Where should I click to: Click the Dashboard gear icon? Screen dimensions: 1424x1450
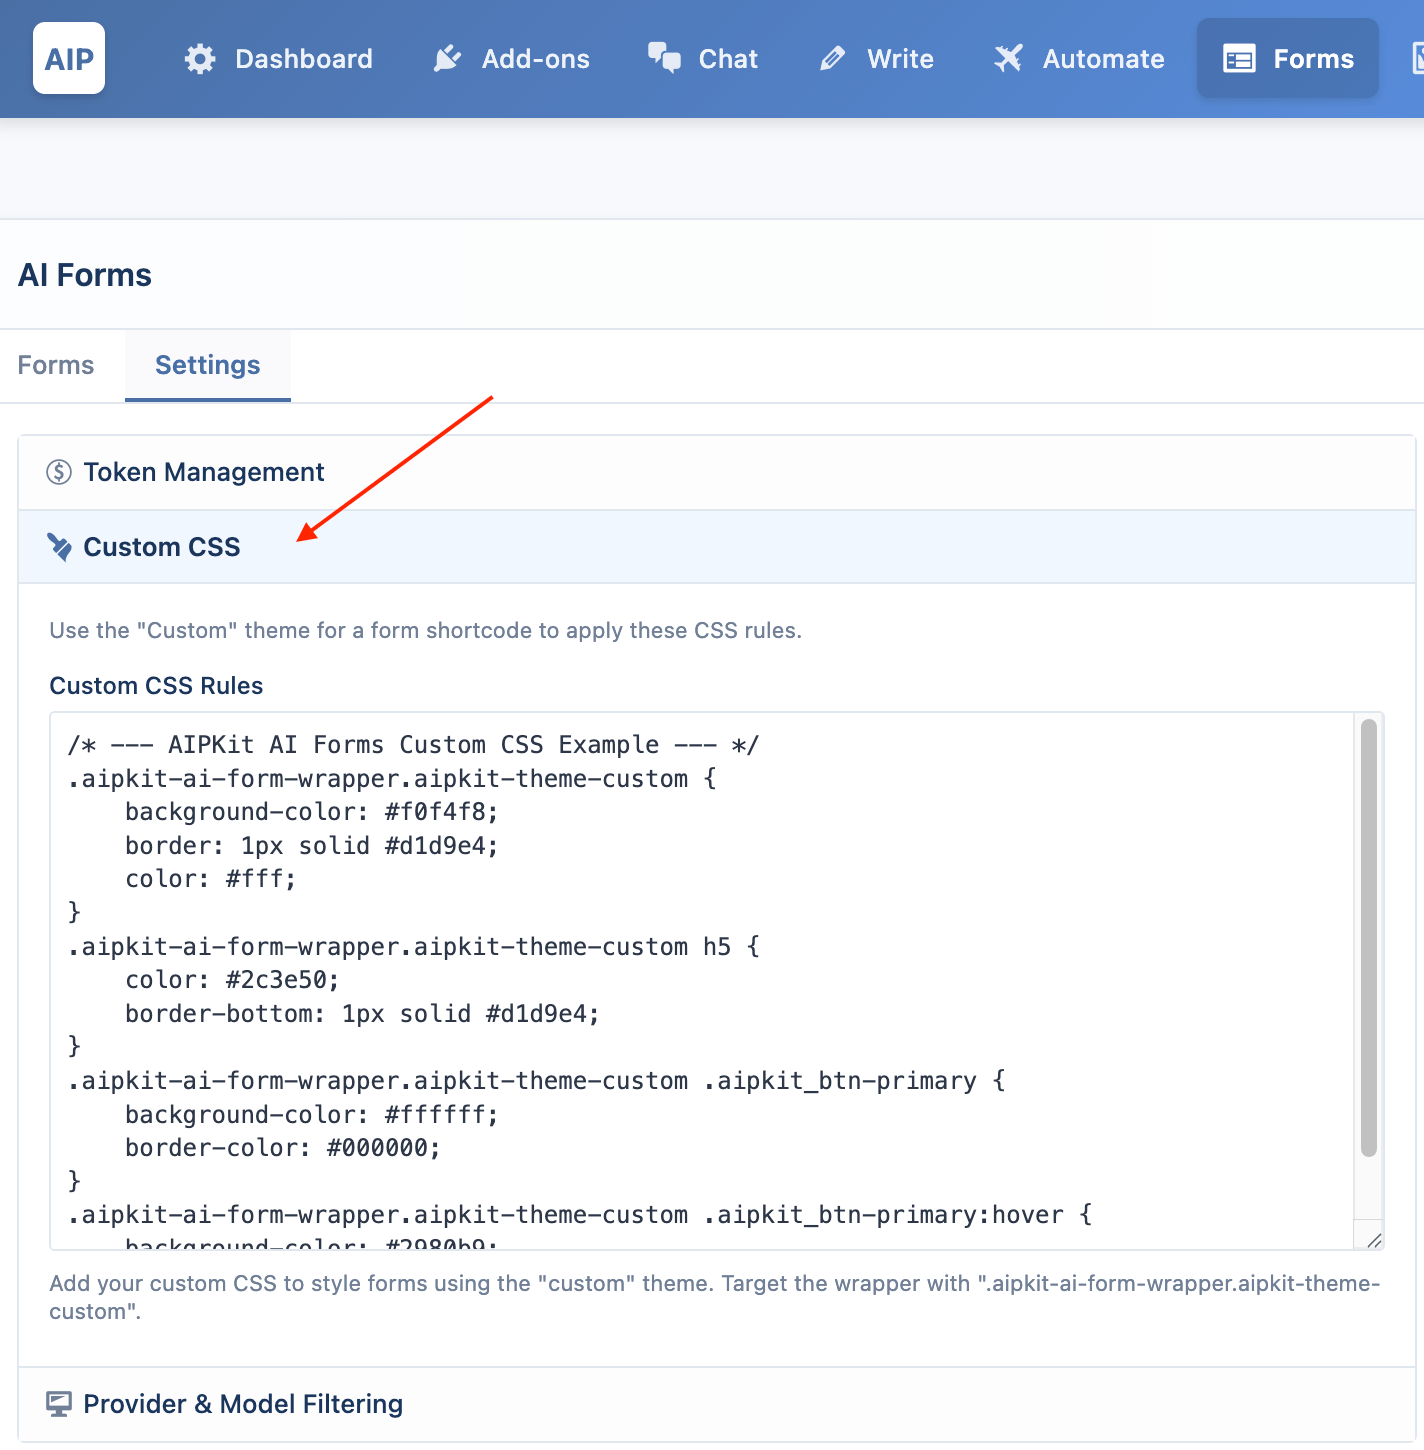[x=200, y=59]
